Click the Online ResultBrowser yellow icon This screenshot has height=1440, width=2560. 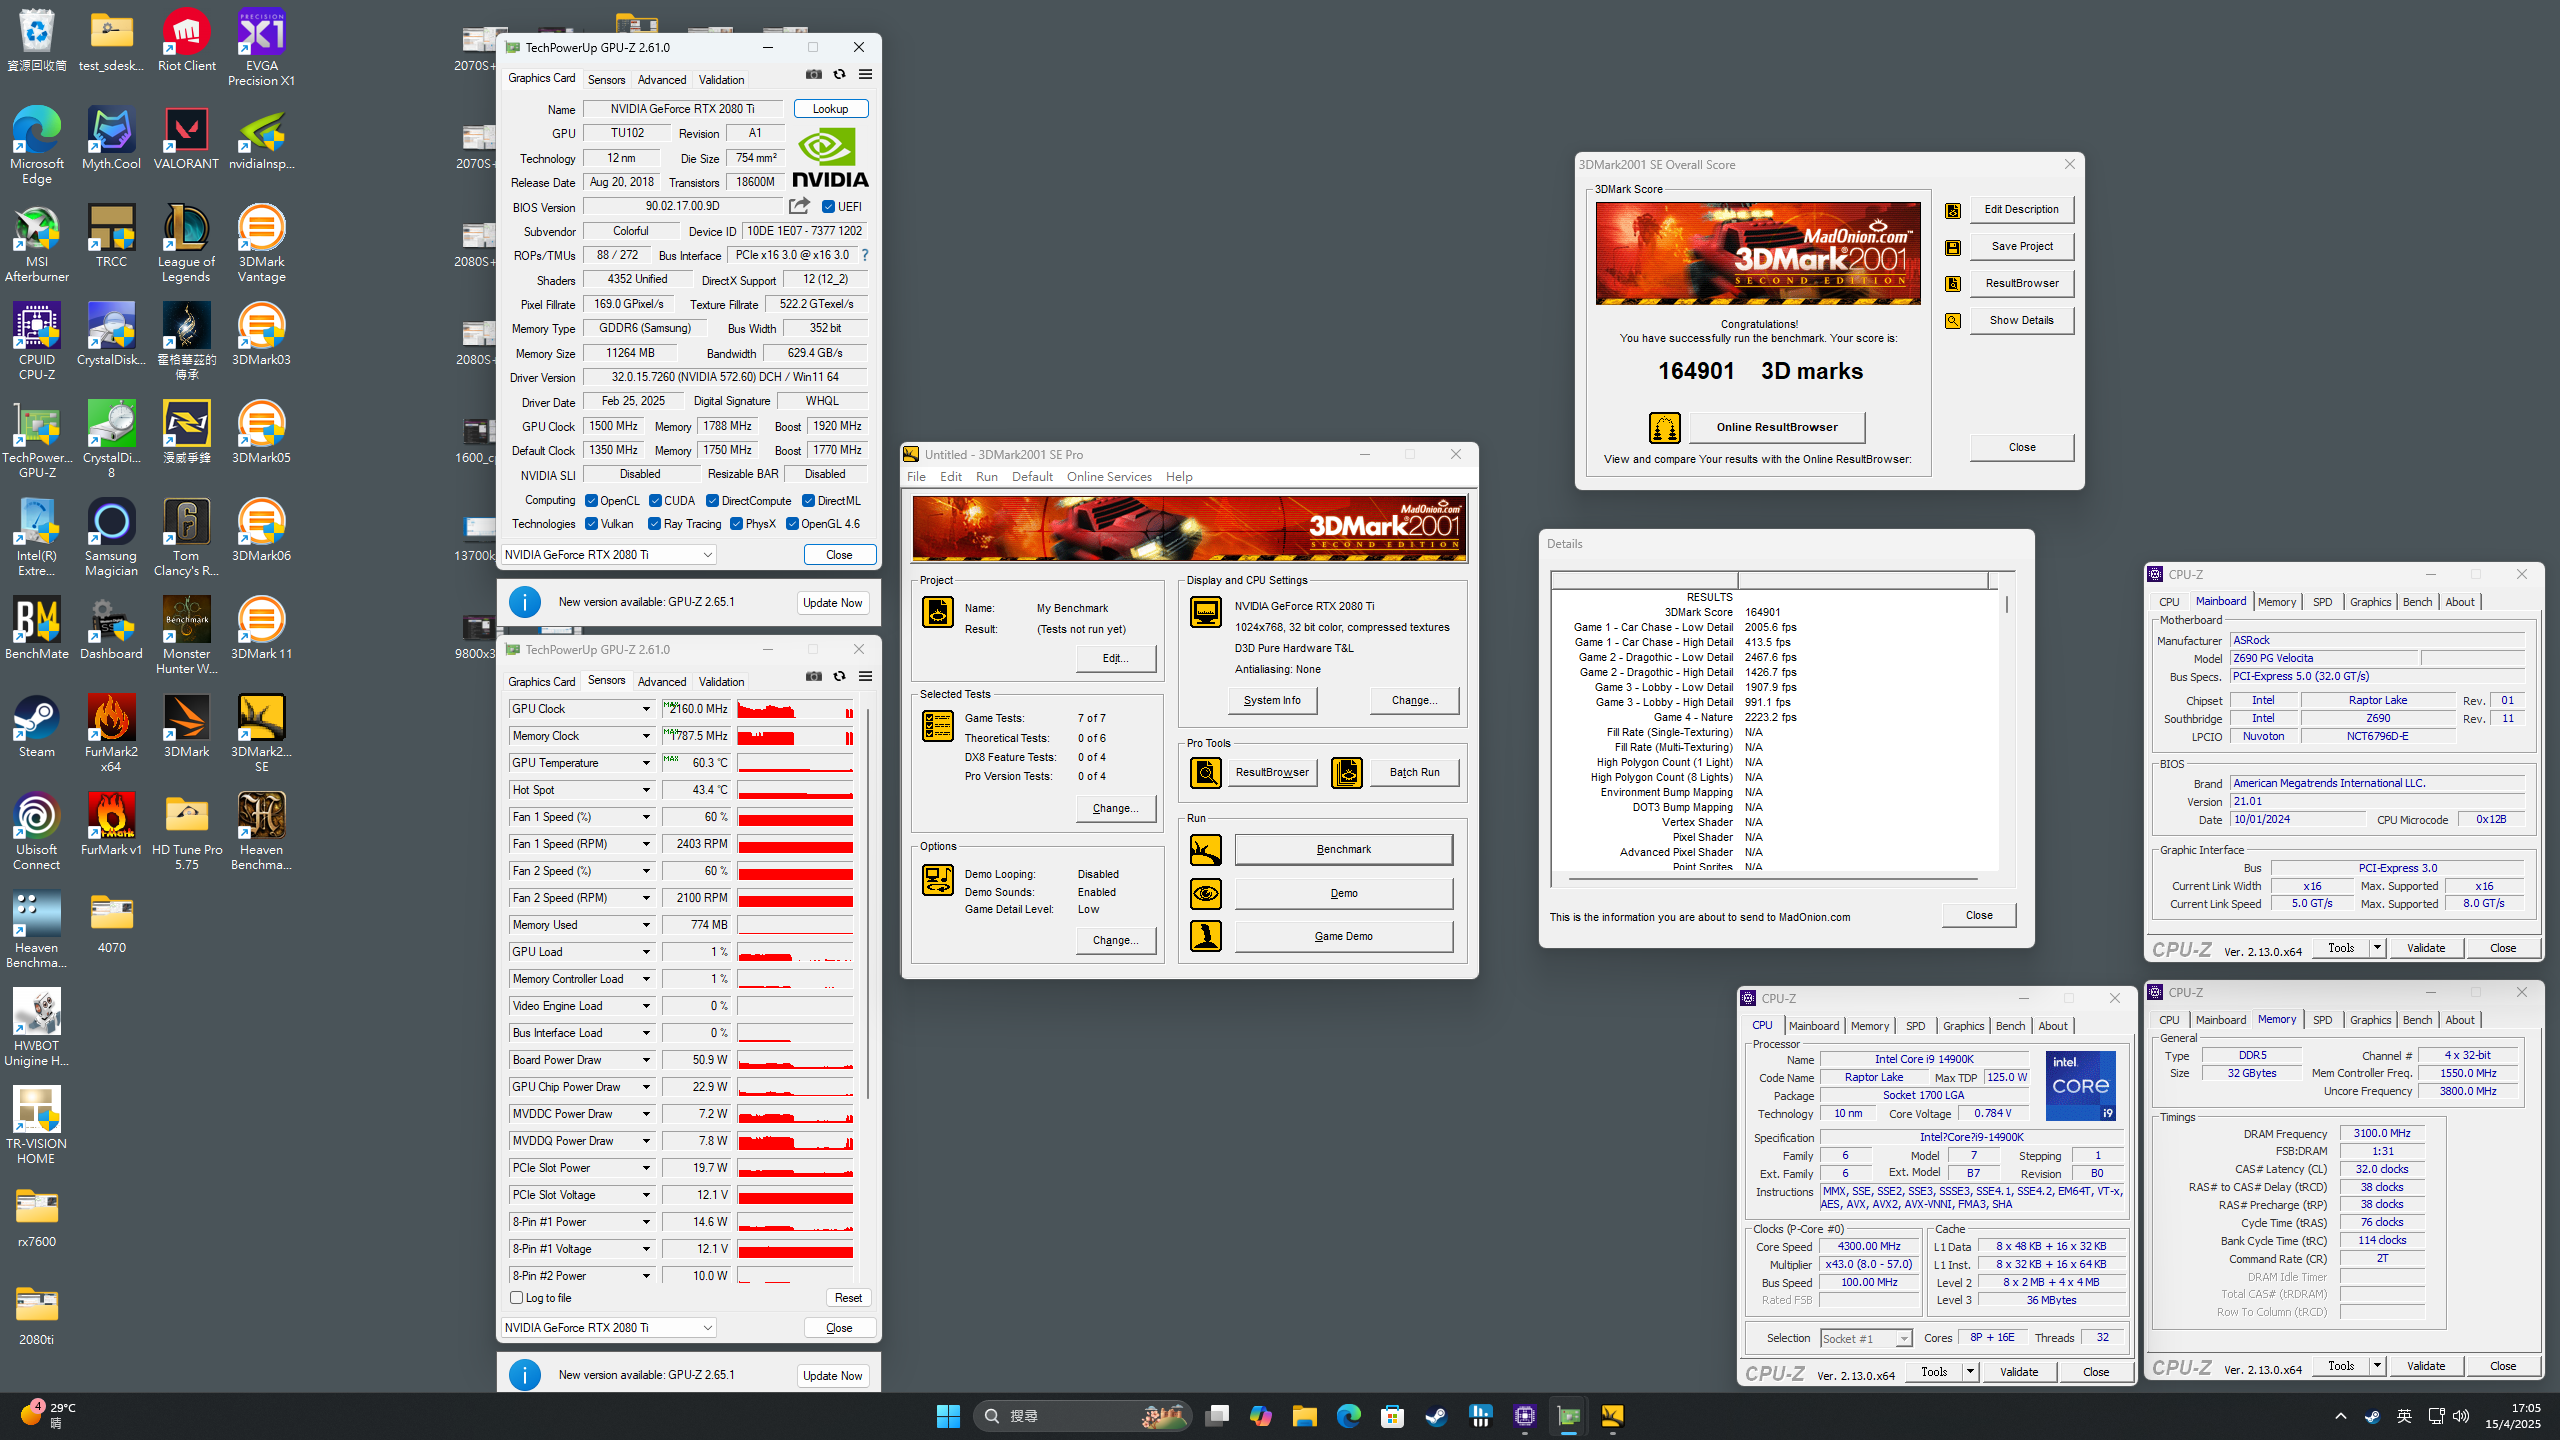(1665, 428)
